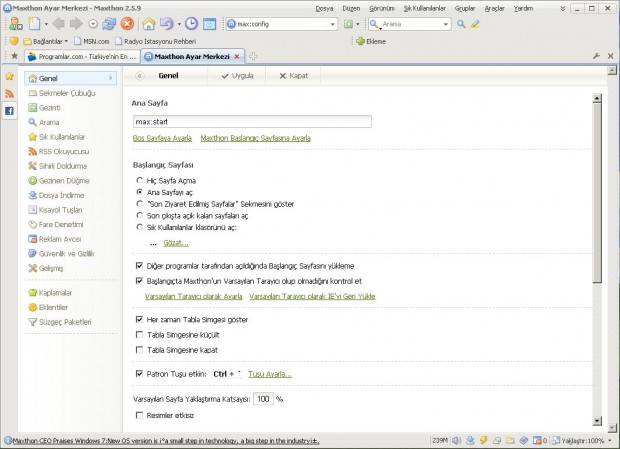Click the orange Stop loading icon

127,24
